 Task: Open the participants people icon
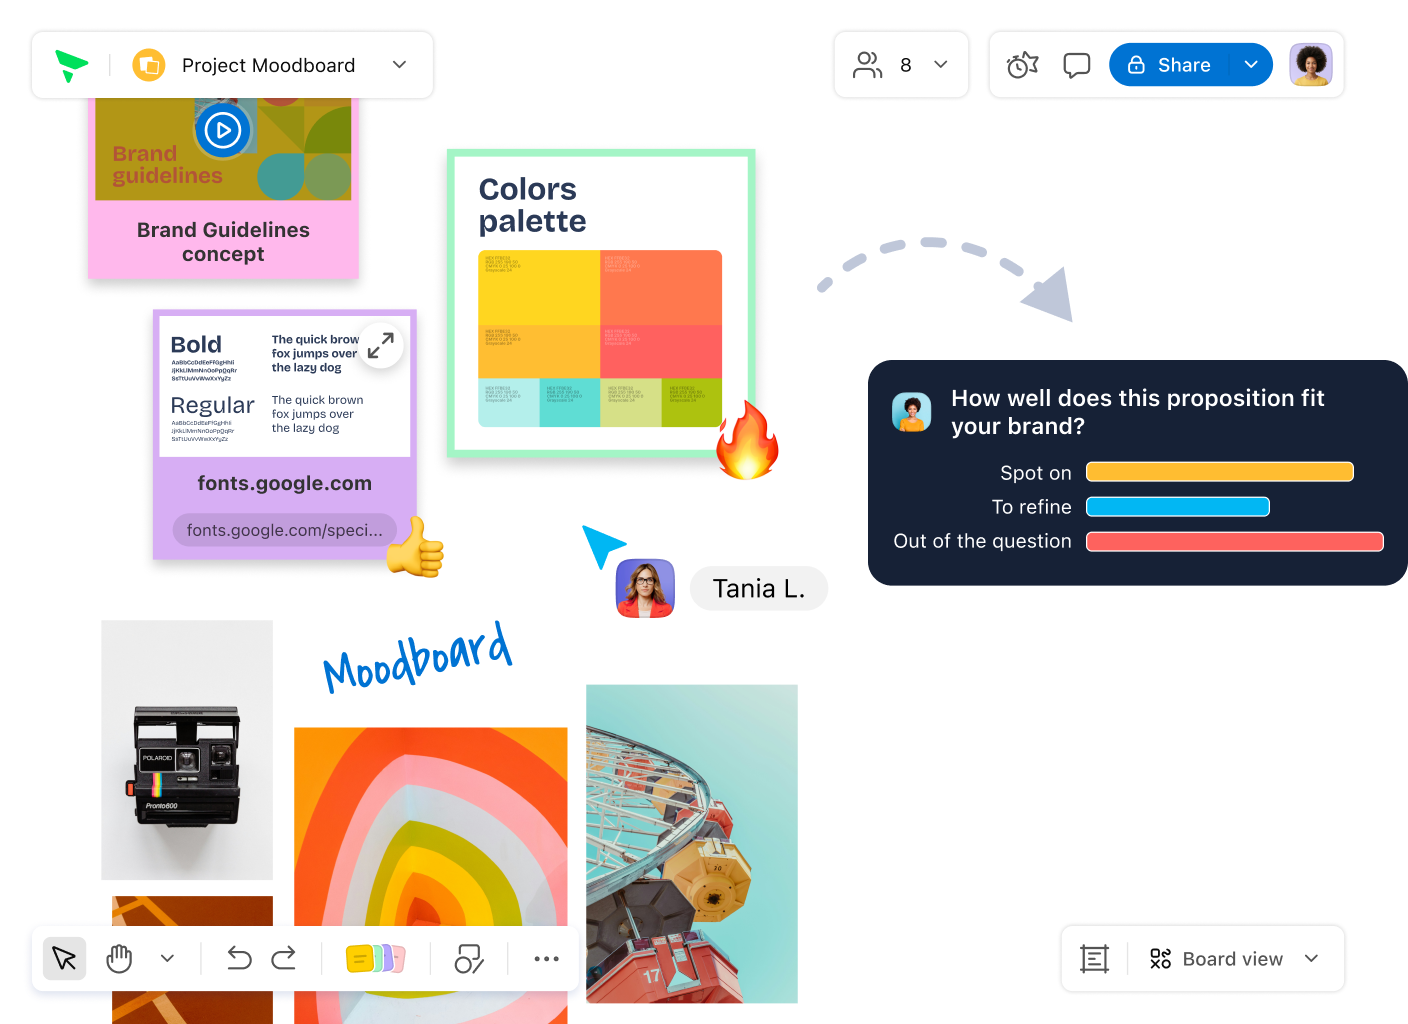click(867, 65)
